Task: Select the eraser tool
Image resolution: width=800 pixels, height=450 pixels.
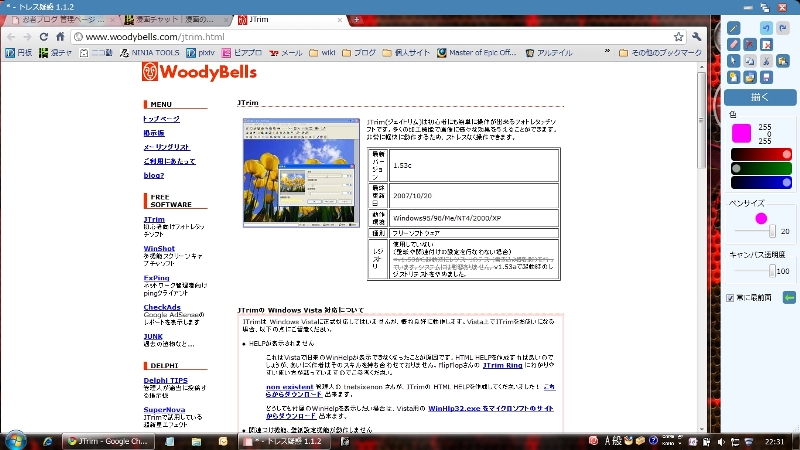Action: pyautogui.click(x=734, y=44)
